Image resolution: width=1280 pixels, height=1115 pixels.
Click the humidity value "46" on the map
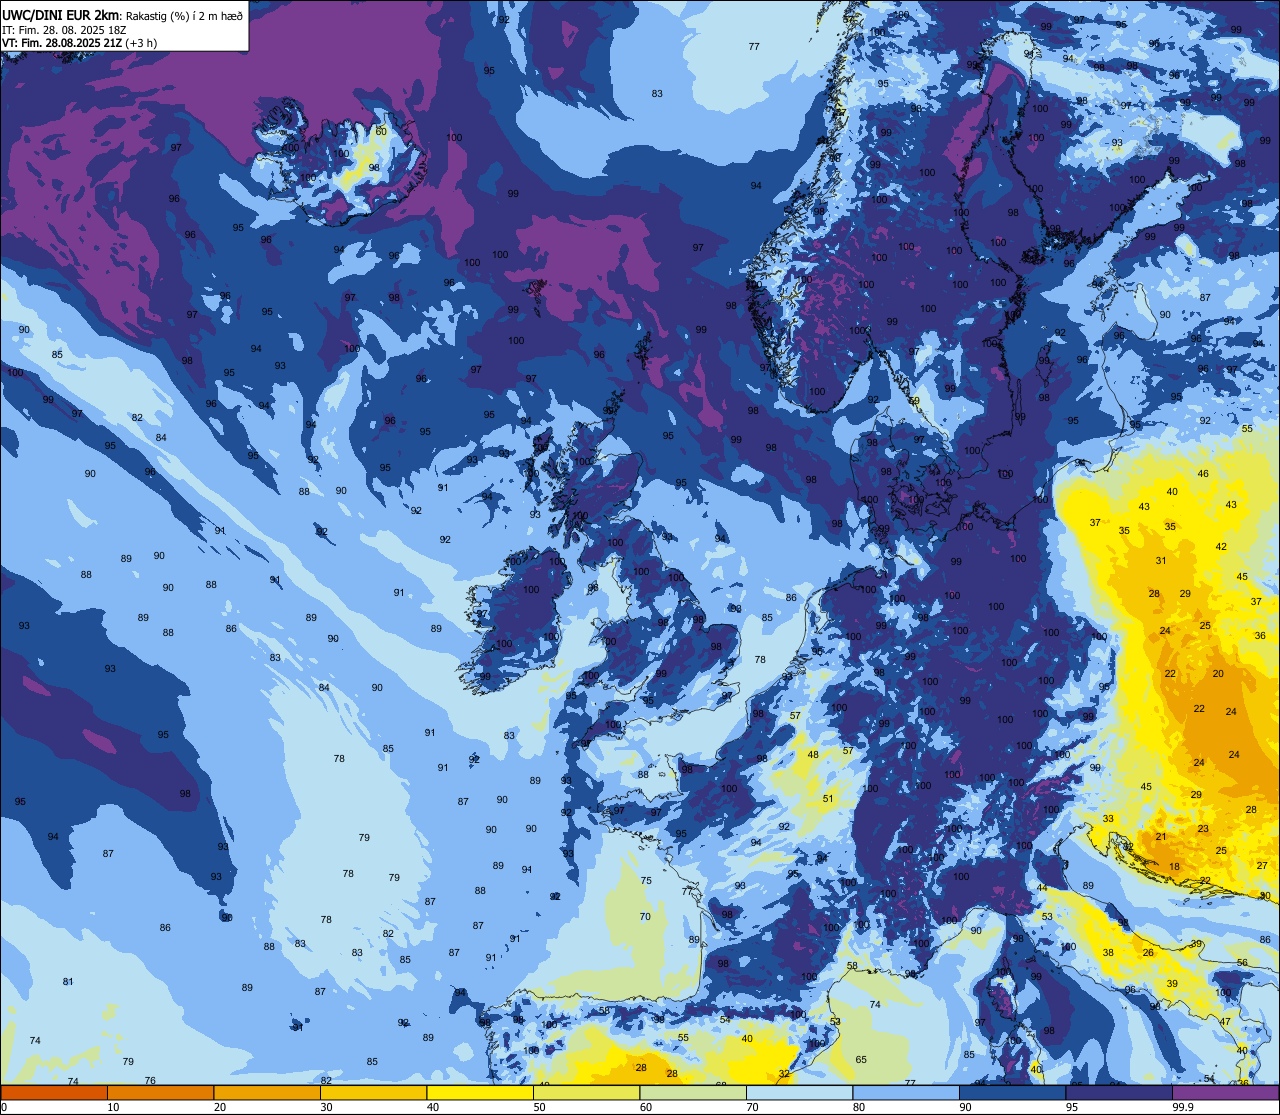click(x=1203, y=474)
